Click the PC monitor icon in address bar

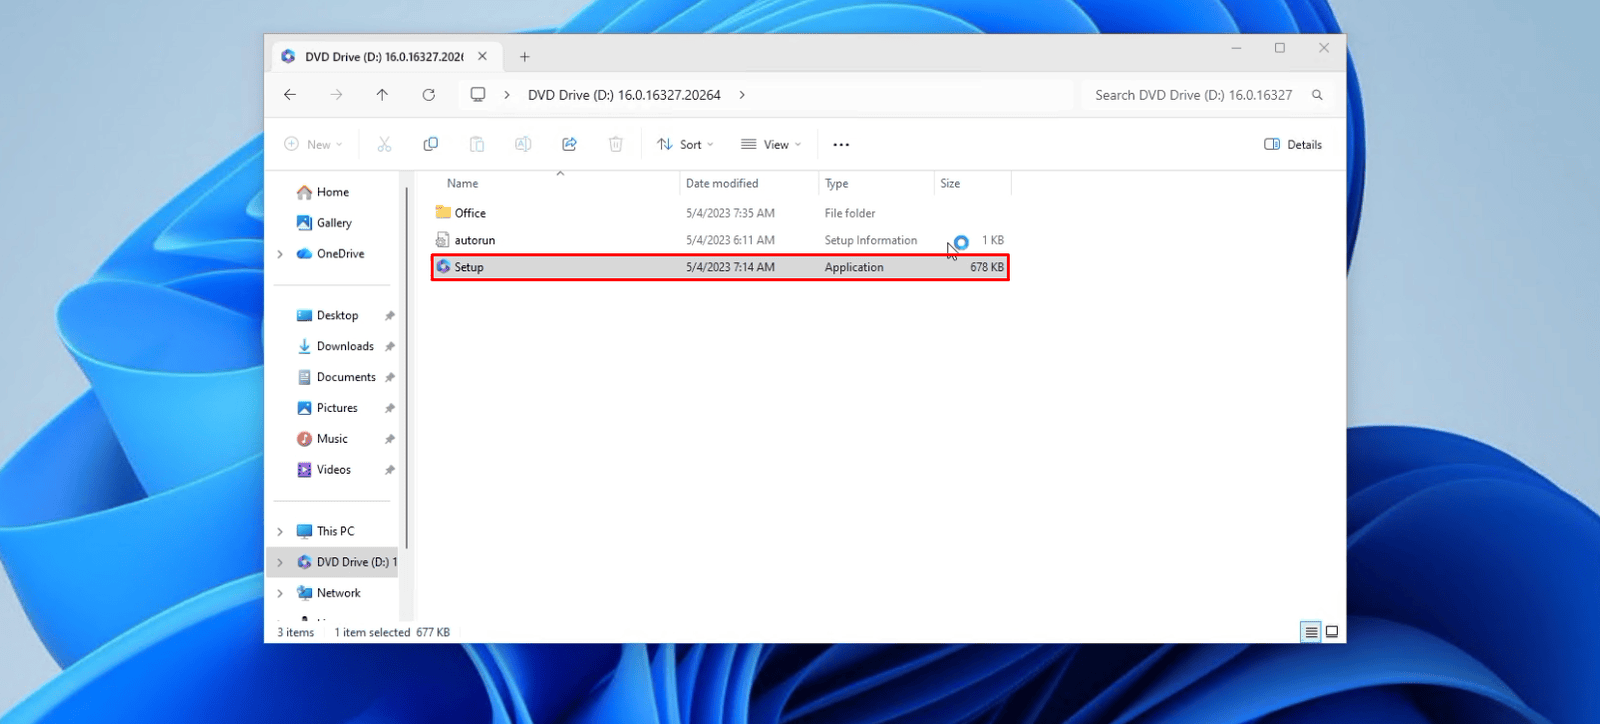[478, 95]
